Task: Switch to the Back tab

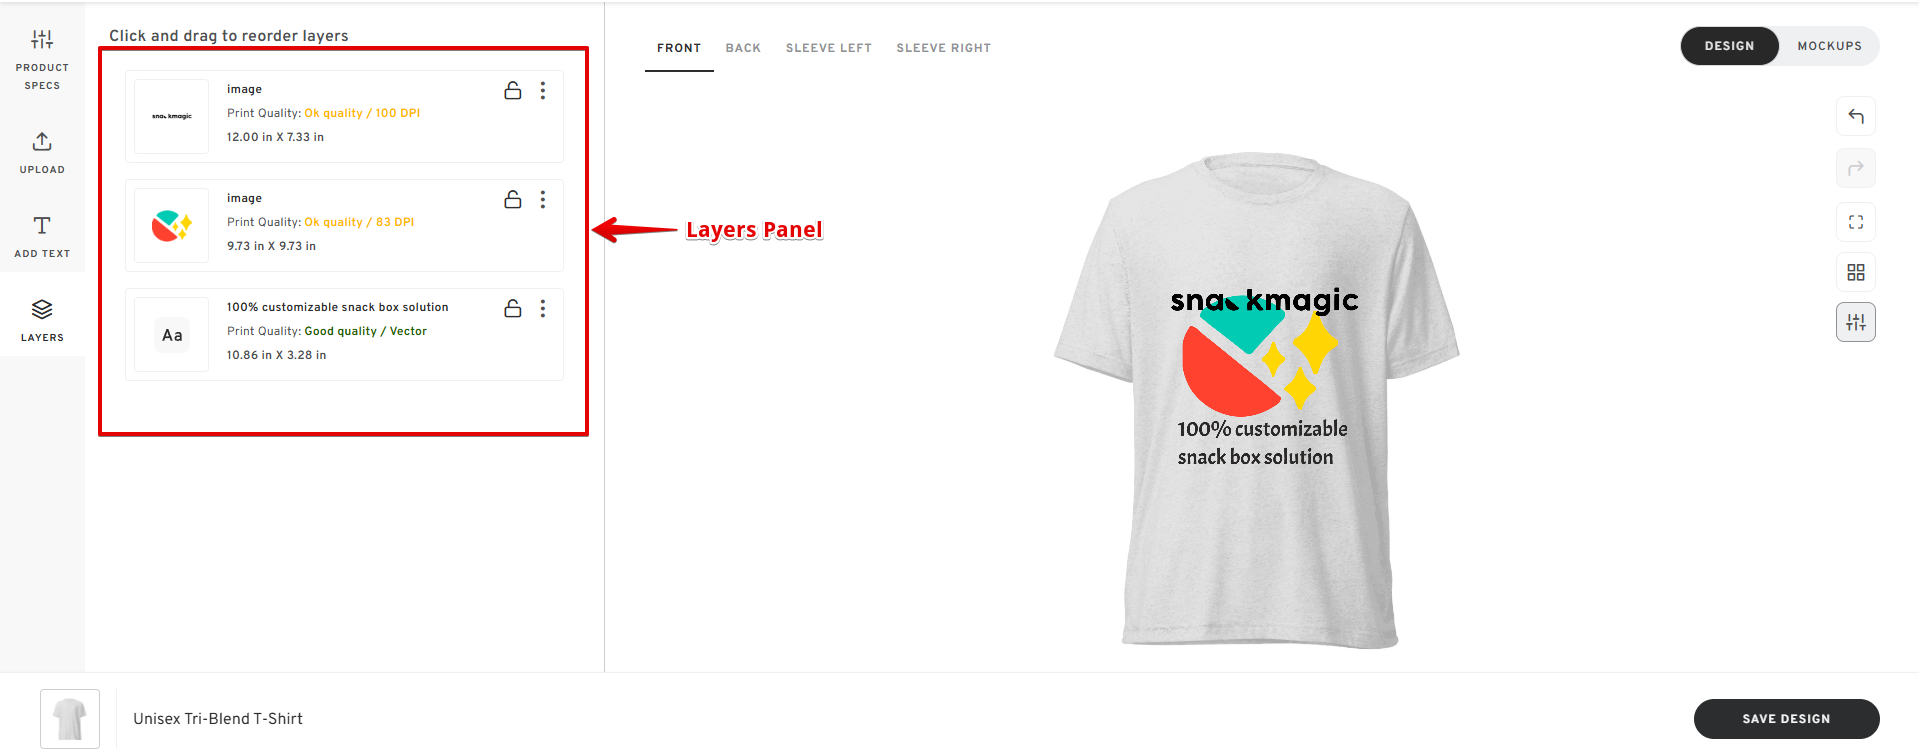Action: [743, 48]
